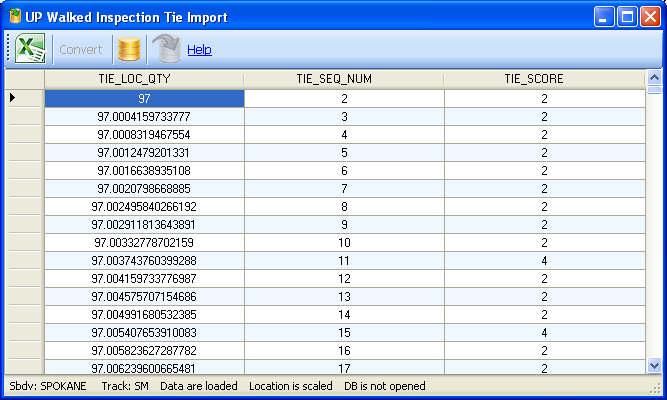Click scrollbar down arrow
Viewport: 667px width, 400px height.
point(654,366)
